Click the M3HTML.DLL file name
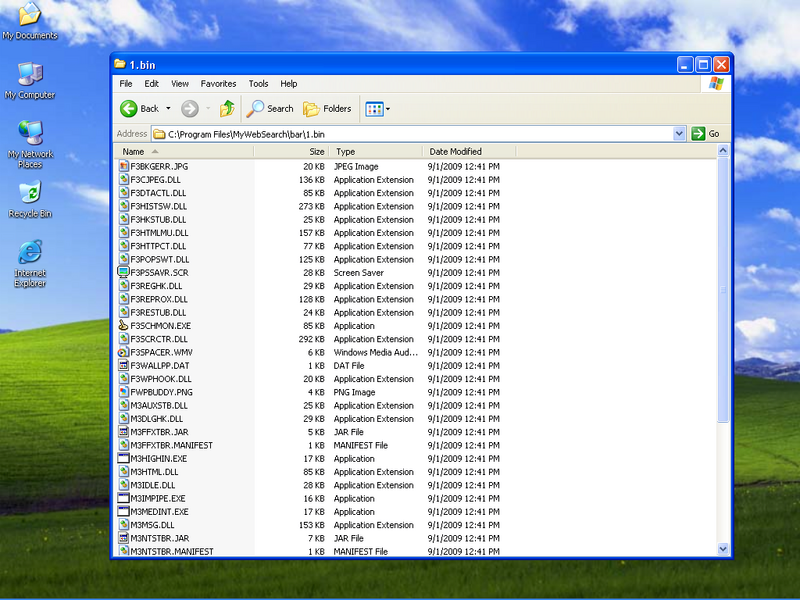 click(x=154, y=471)
